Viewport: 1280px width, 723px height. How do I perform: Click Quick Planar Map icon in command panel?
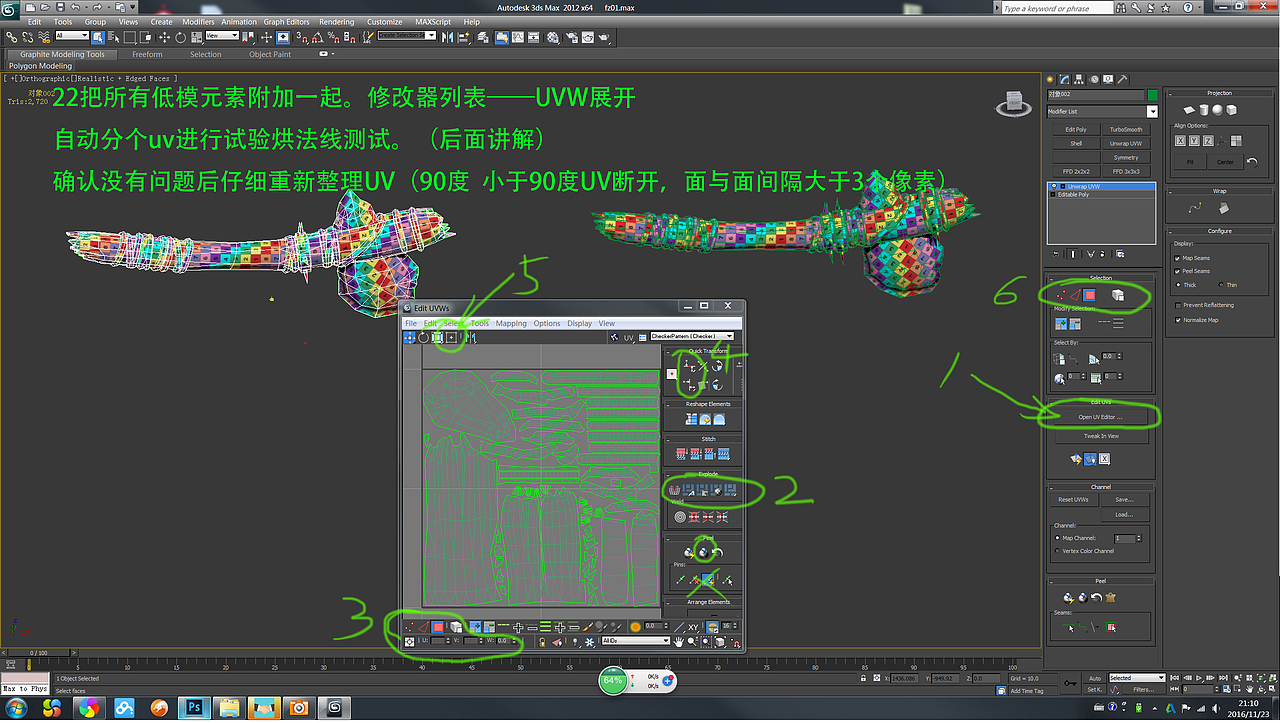(1076, 459)
